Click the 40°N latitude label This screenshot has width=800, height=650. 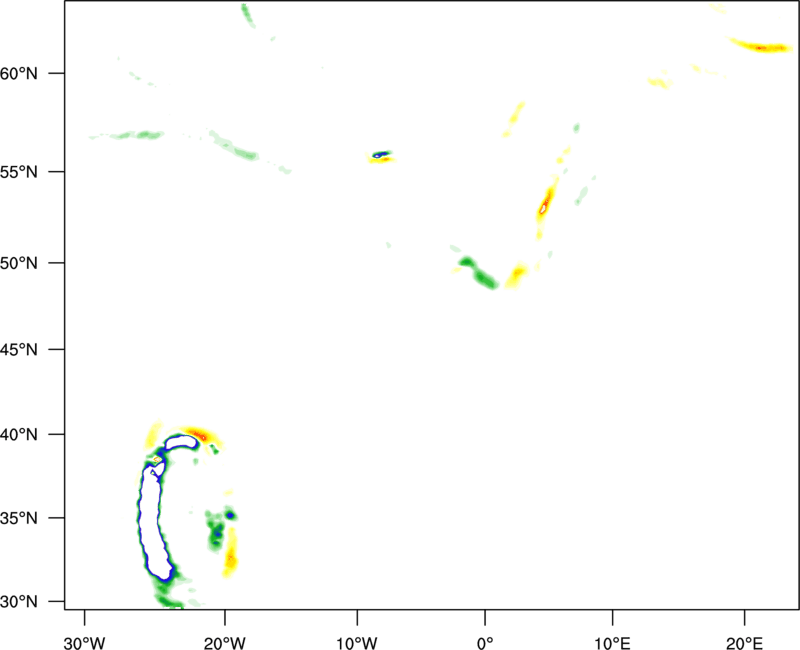point(19,435)
